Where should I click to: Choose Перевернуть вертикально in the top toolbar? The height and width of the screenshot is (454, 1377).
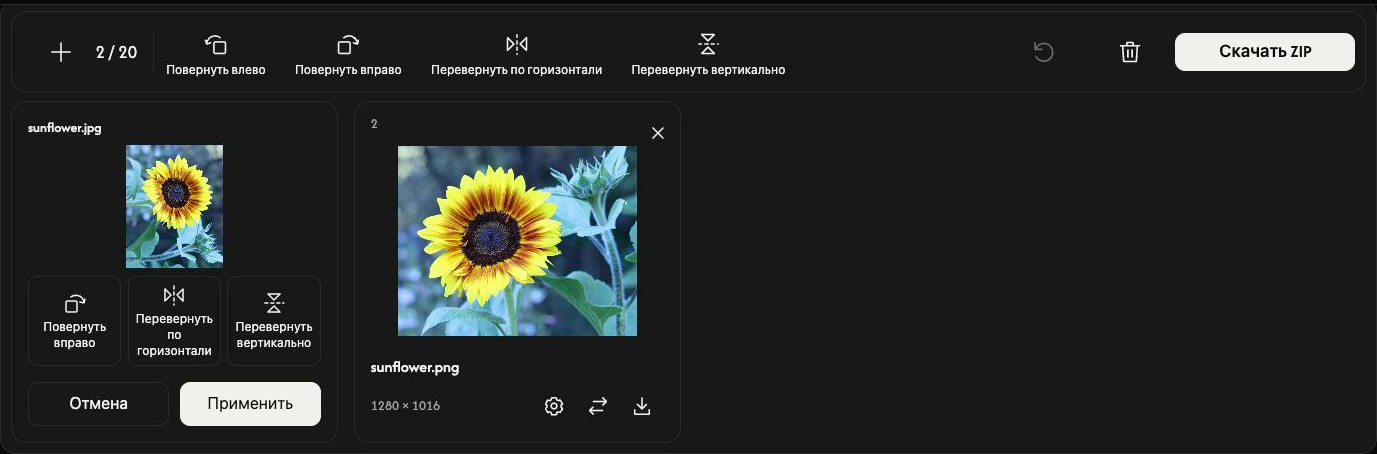click(x=708, y=55)
